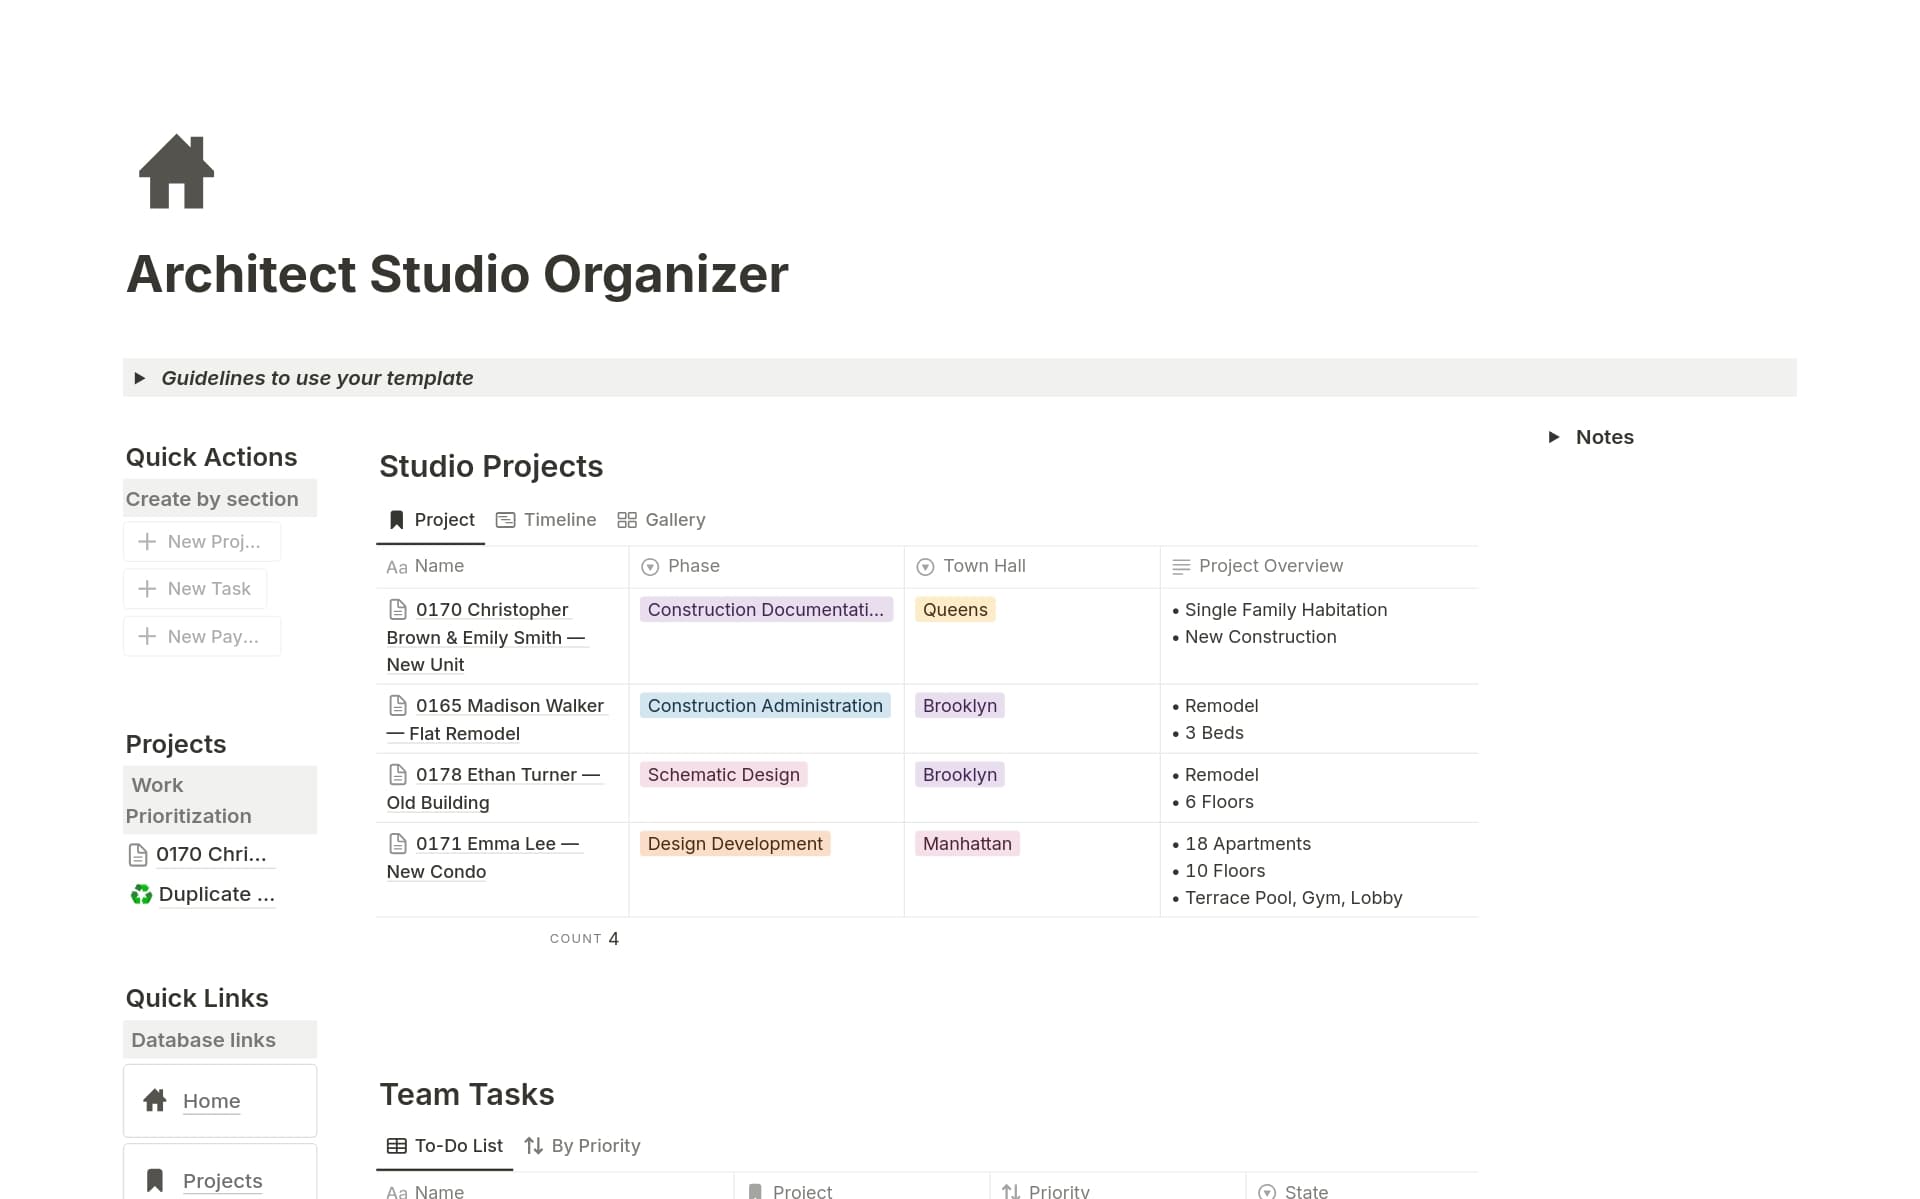
Task: Click the Home icon under Quick Links
Action: 155,1100
